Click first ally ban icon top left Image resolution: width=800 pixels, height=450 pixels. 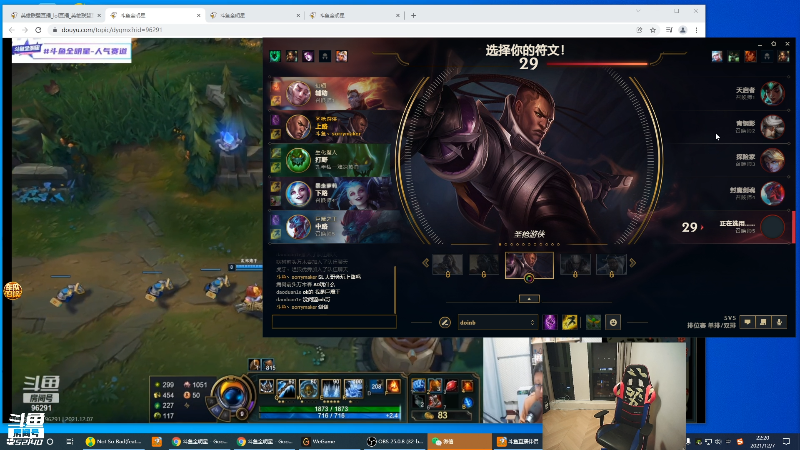click(x=275, y=56)
